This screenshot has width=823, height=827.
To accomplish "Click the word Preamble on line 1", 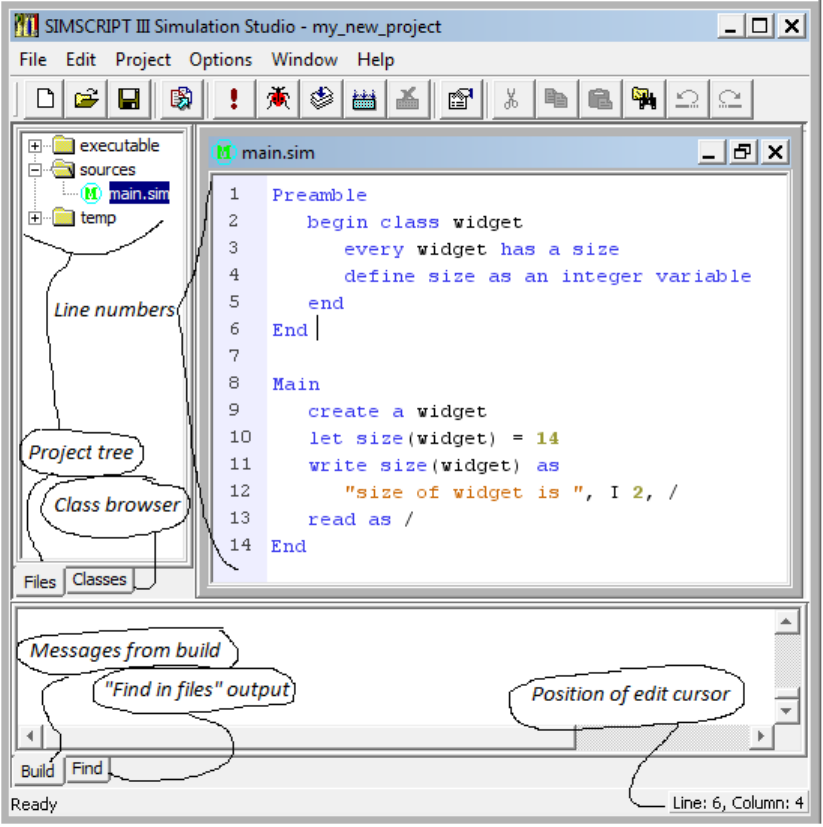I will pyautogui.click(x=319, y=196).
